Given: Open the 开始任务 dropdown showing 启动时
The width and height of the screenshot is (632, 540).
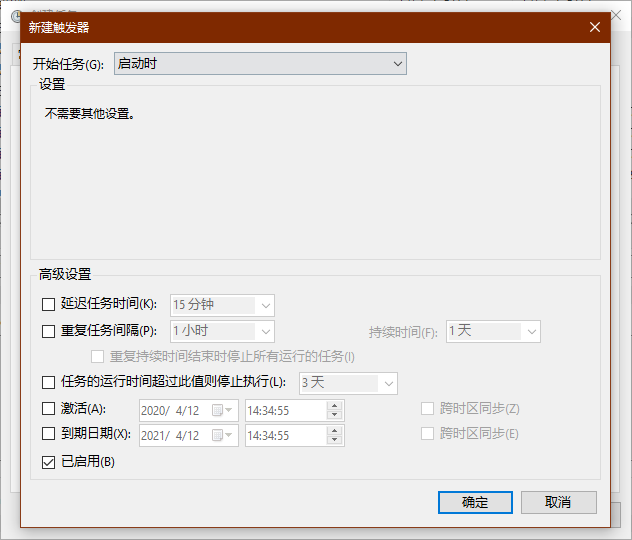Looking at the screenshot, I should click(260, 63).
